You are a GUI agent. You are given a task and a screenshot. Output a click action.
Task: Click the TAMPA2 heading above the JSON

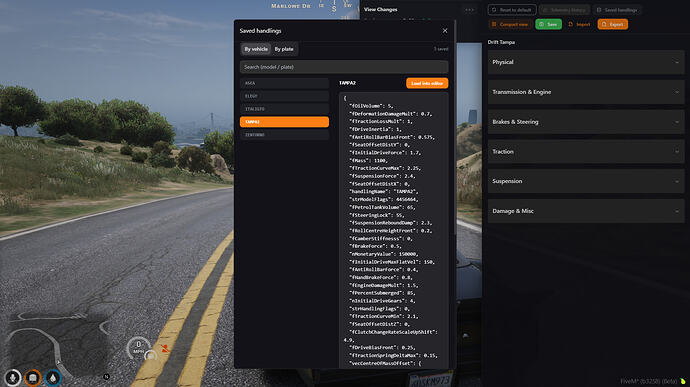[x=347, y=83]
